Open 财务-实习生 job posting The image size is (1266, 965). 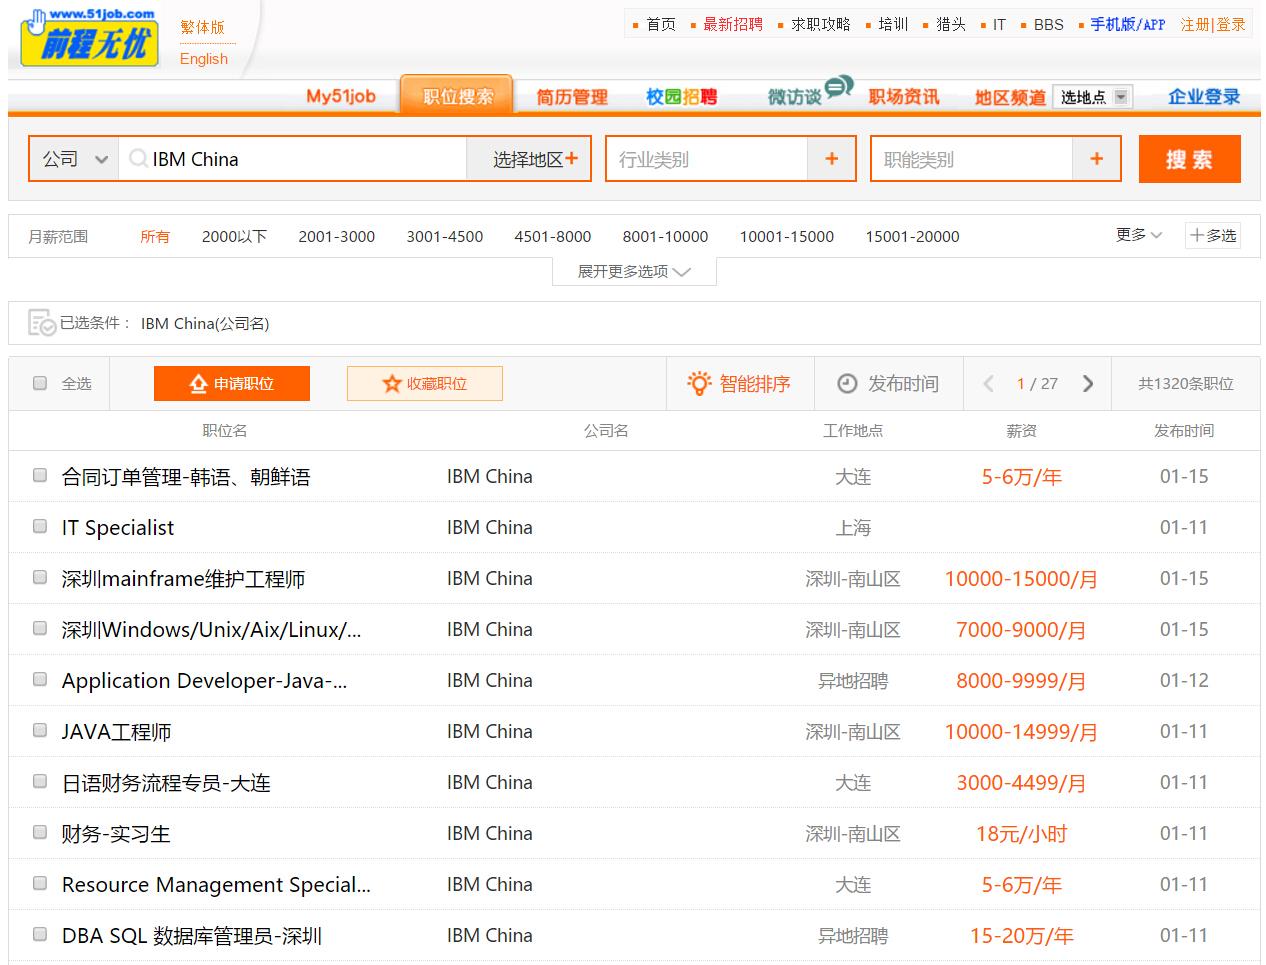[116, 833]
